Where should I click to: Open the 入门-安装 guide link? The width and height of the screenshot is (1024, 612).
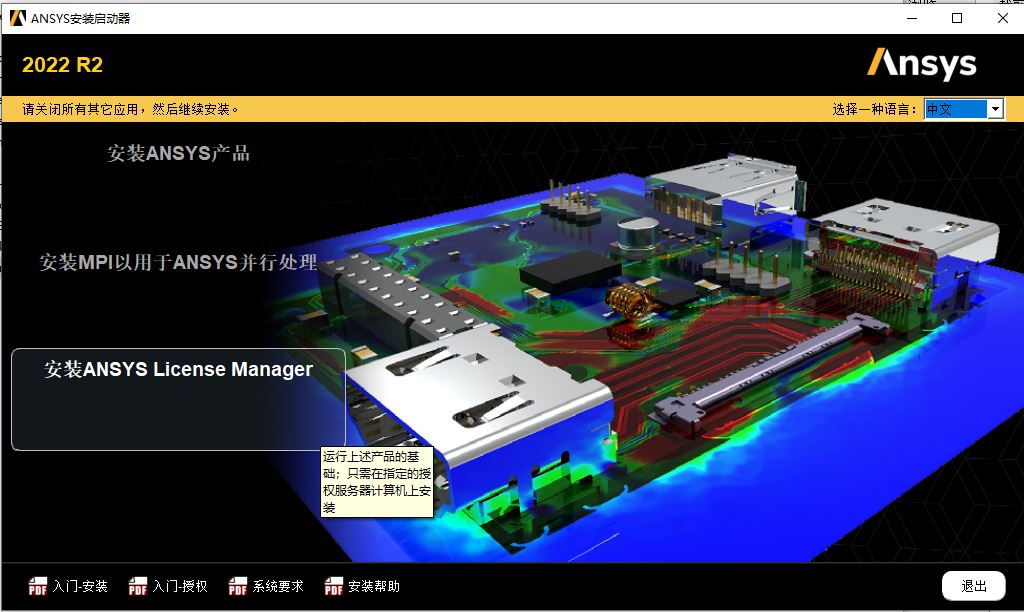click(x=80, y=587)
